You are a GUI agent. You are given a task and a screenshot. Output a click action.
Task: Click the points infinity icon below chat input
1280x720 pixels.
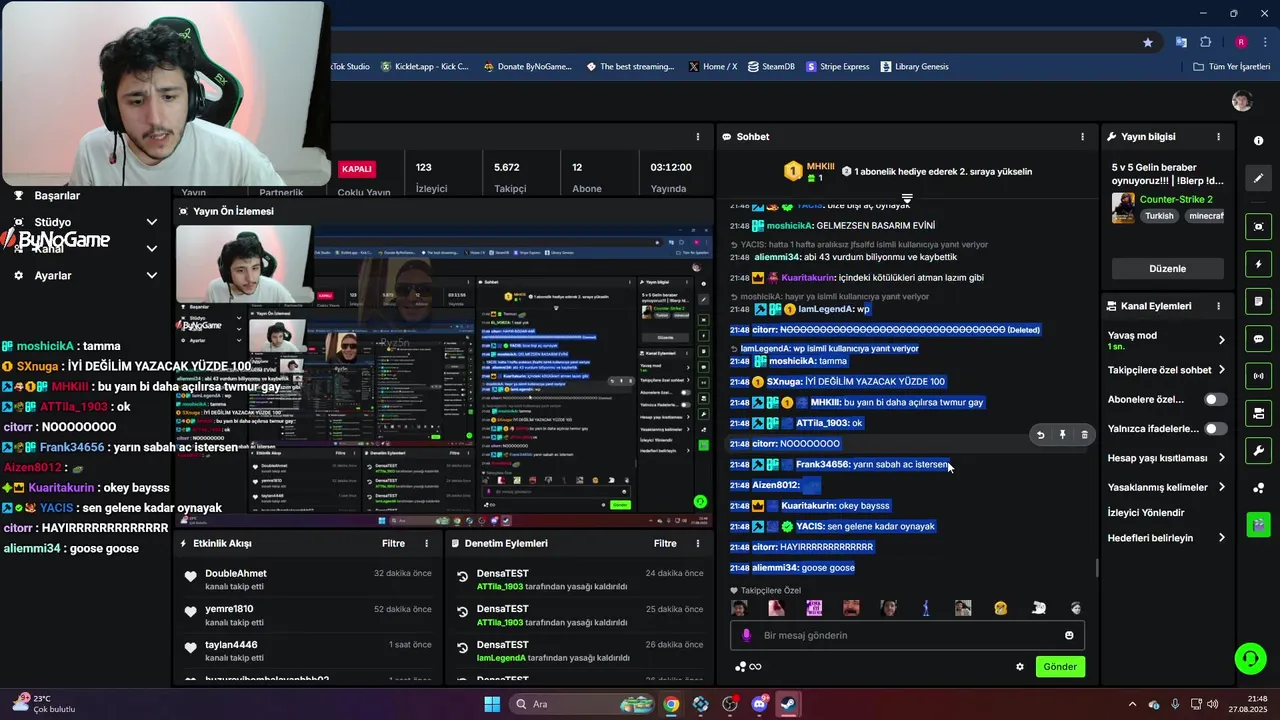748,667
